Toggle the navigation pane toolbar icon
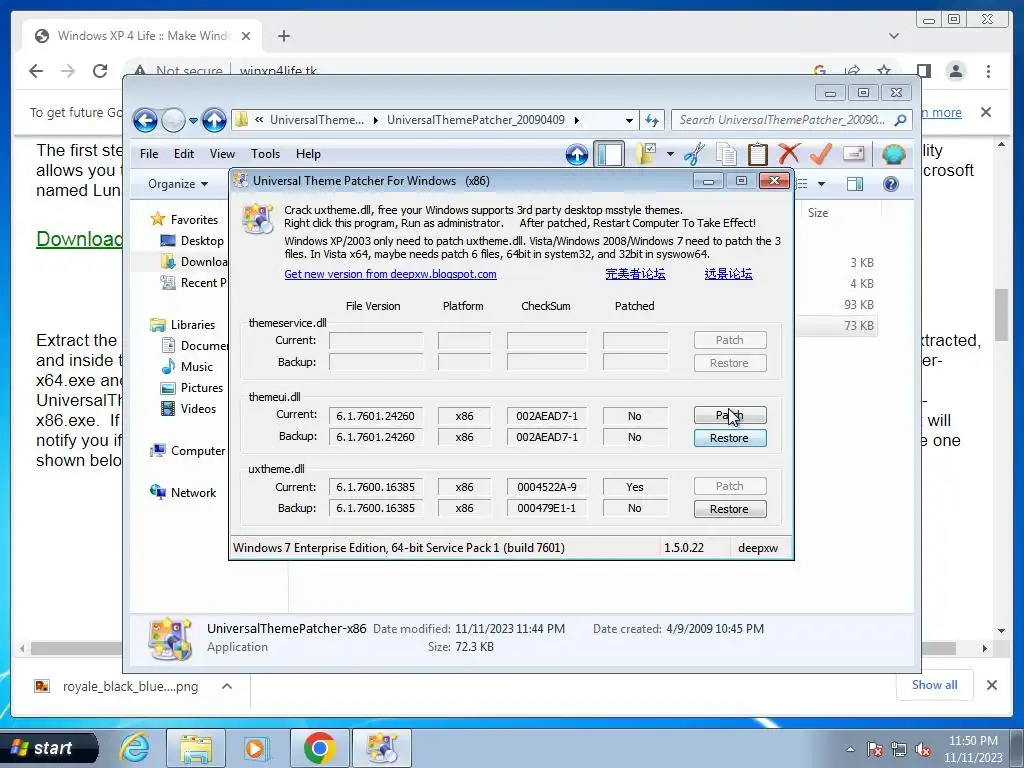This screenshot has width=1024, height=768. click(x=609, y=154)
